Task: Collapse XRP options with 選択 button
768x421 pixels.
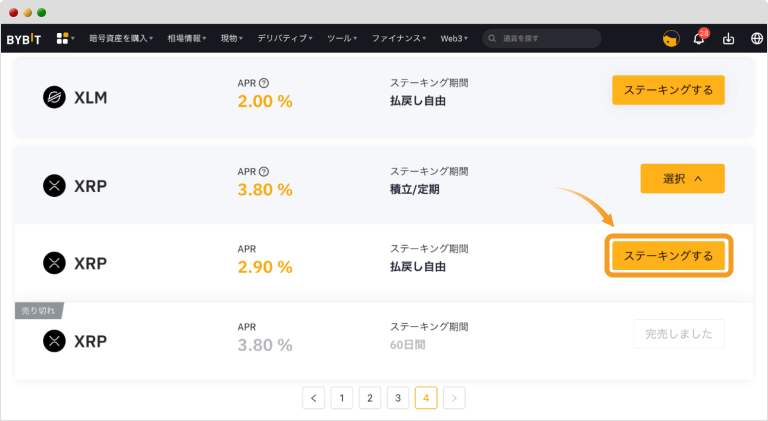Action: pos(682,179)
